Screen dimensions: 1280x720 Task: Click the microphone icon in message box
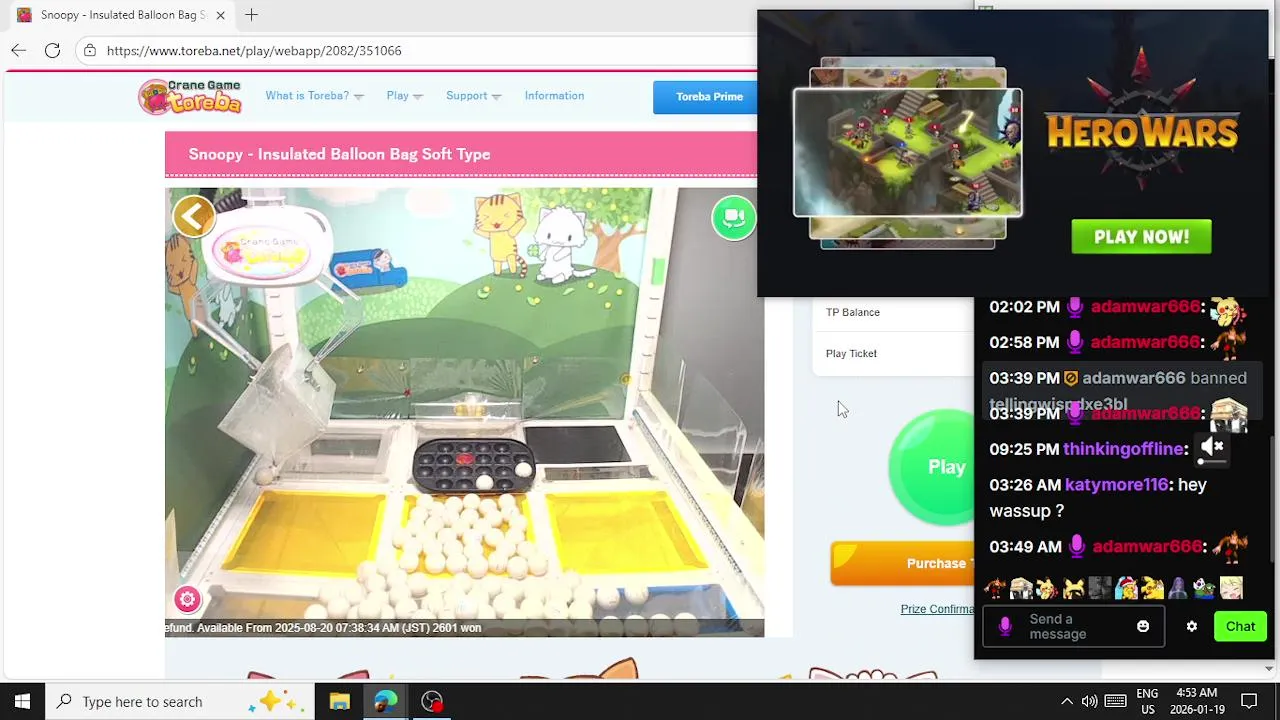click(1005, 627)
